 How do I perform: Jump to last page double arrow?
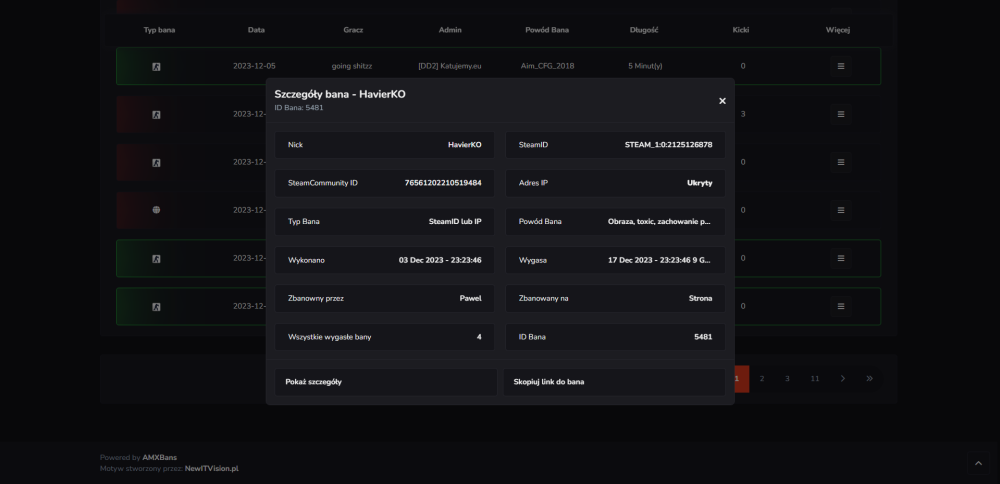(x=869, y=379)
